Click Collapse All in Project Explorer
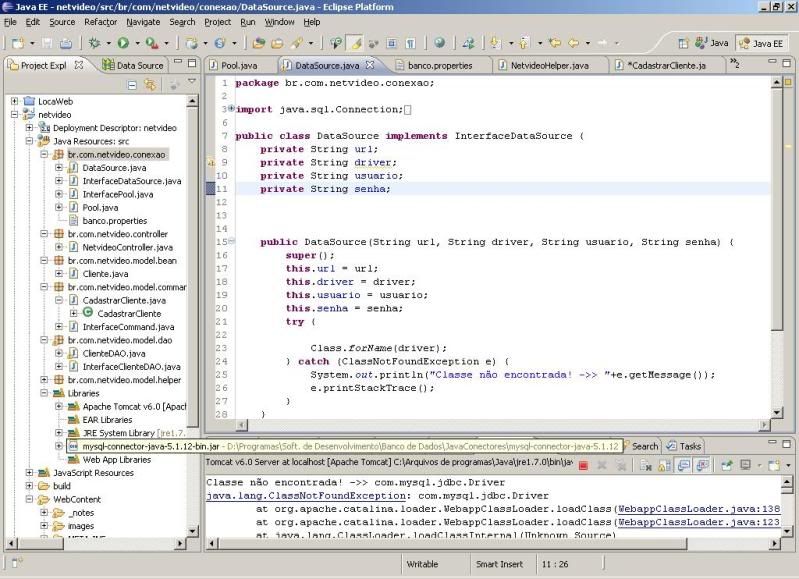This screenshot has width=799, height=579. click(133, 85)
